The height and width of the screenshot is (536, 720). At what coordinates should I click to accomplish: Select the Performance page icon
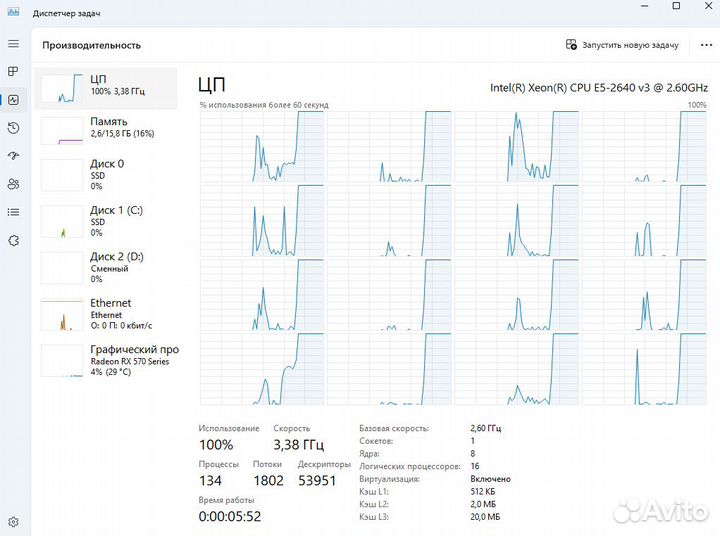click(13, 100)
